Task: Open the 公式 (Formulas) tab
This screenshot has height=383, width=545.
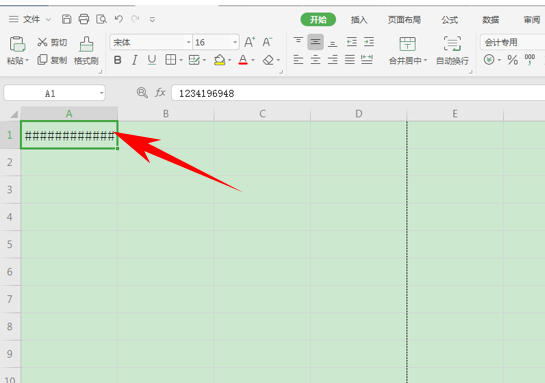Action: pos(449,20)
